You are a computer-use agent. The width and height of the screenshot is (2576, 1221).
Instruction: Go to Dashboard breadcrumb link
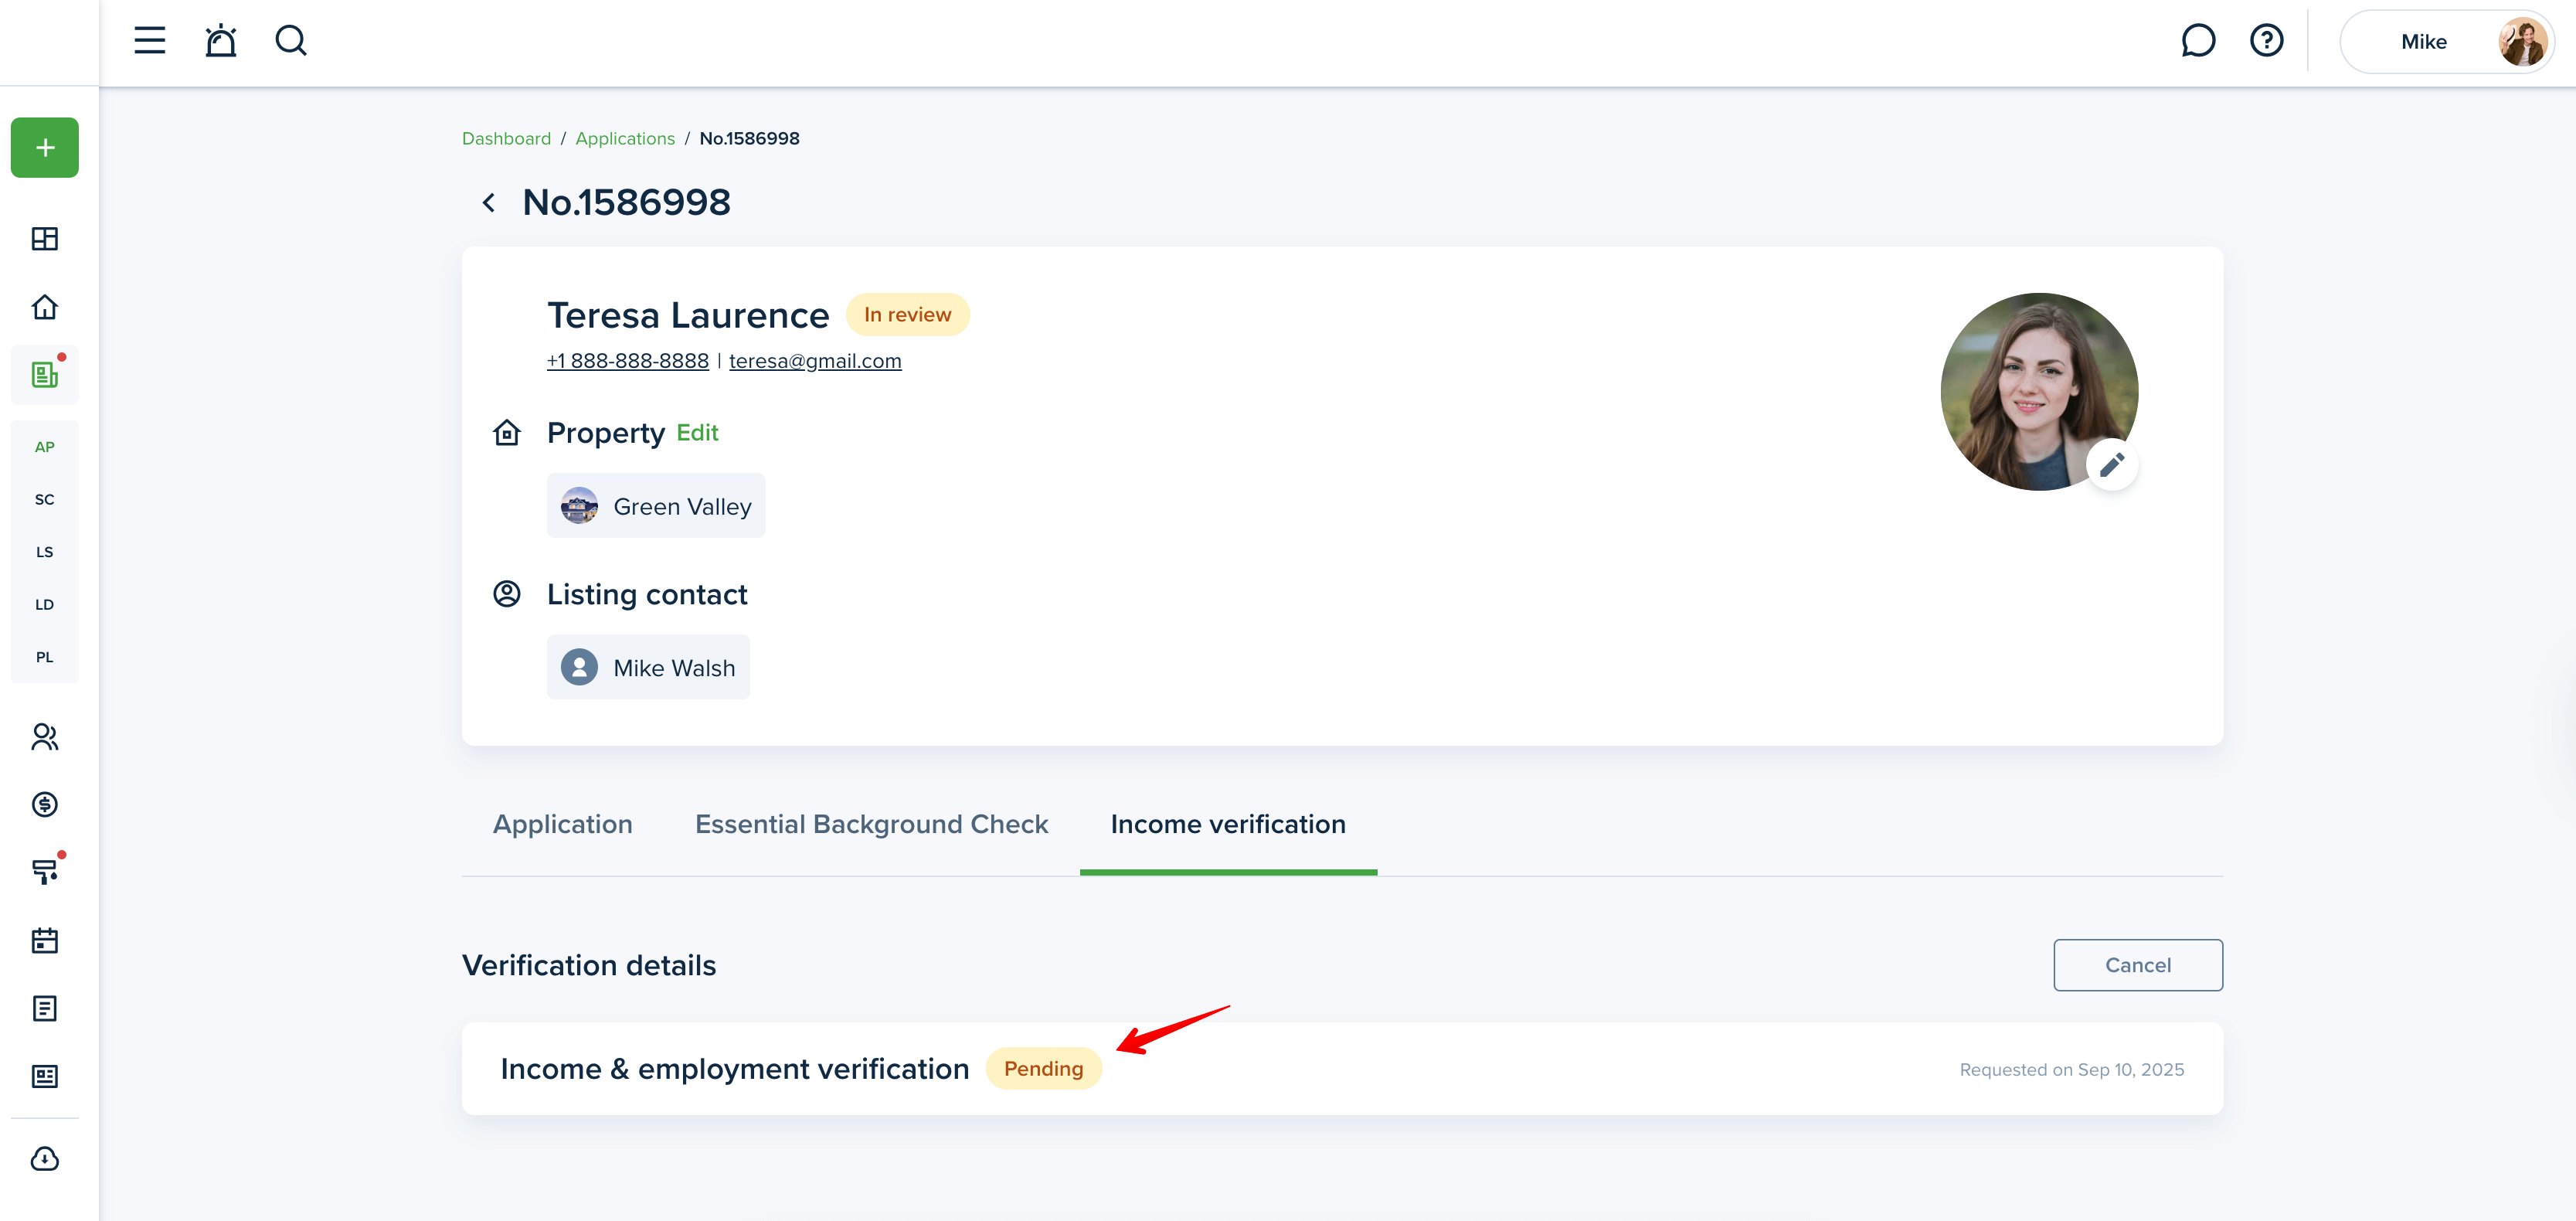506,139
